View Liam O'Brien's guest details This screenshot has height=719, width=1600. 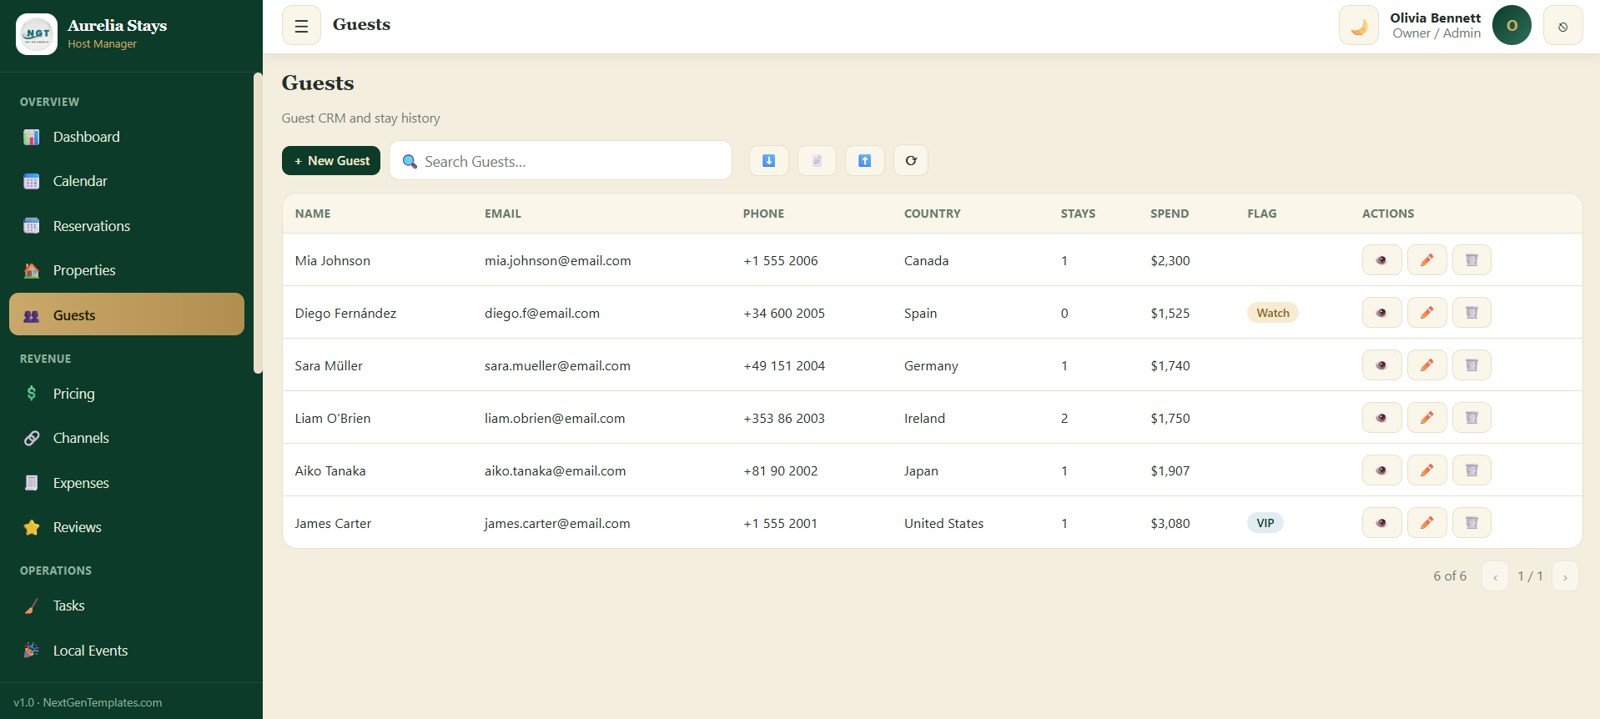[1382, 418]
